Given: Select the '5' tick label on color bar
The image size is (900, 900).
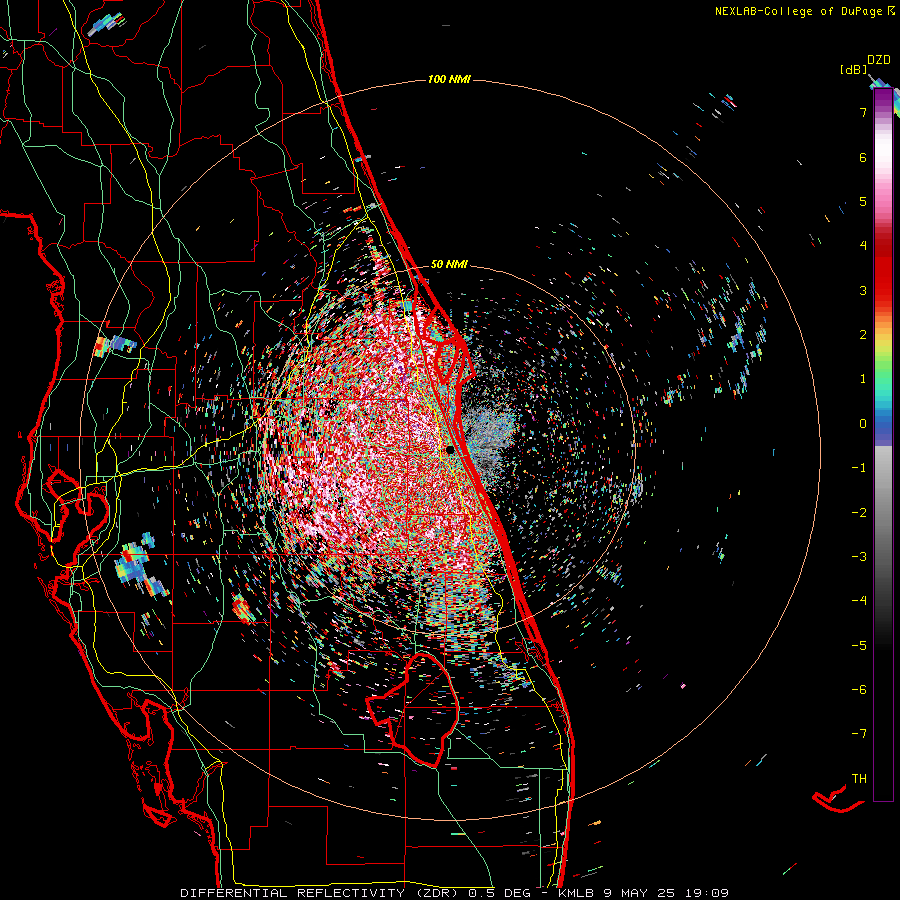Looking at the screenshot, I should pos(863,201).
